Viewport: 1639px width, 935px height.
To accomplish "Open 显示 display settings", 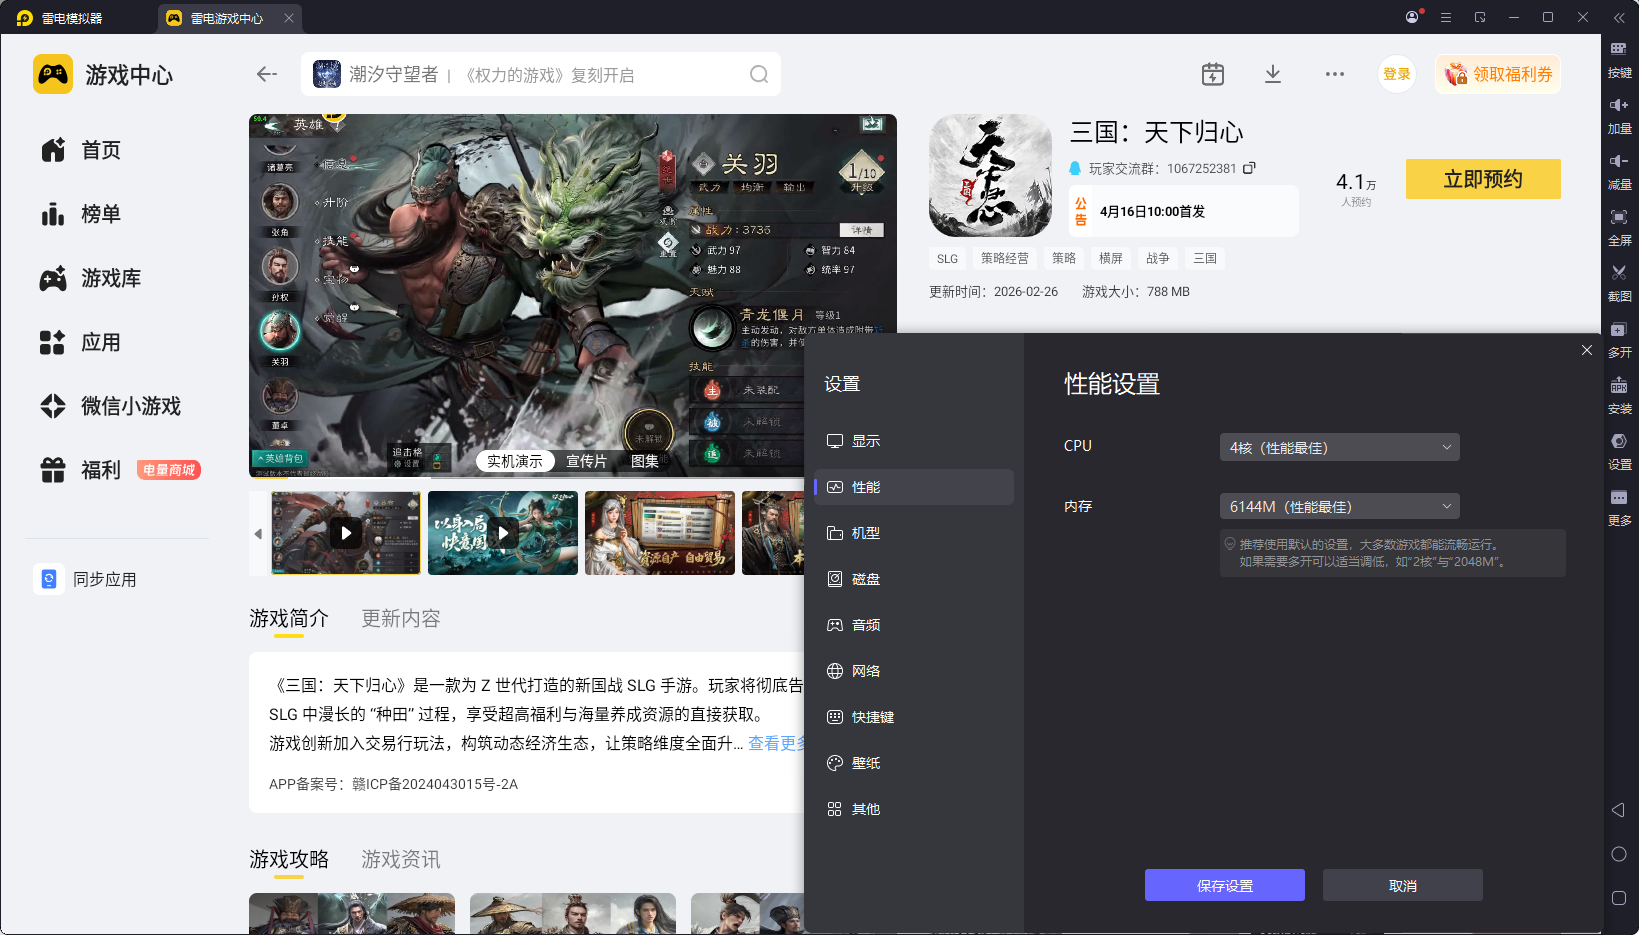I will coord(914,441).
